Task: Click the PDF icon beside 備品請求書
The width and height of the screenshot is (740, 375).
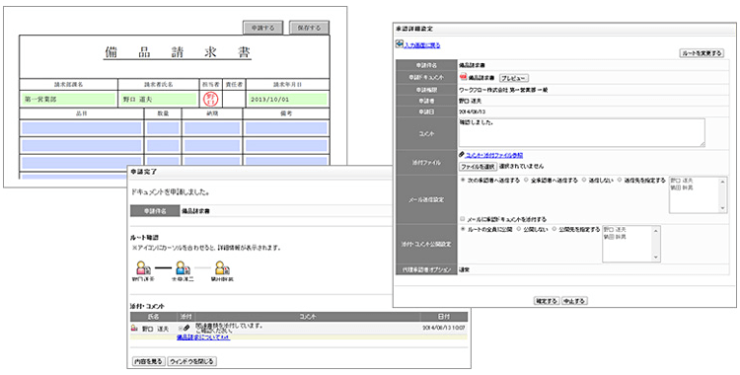Action: tap(463, 77)
